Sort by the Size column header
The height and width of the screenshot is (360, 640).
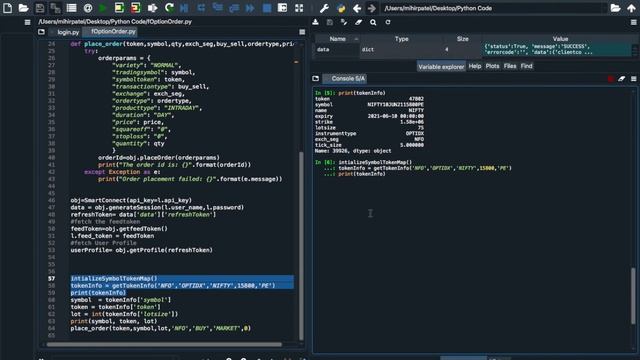click(x=462, y=39)
